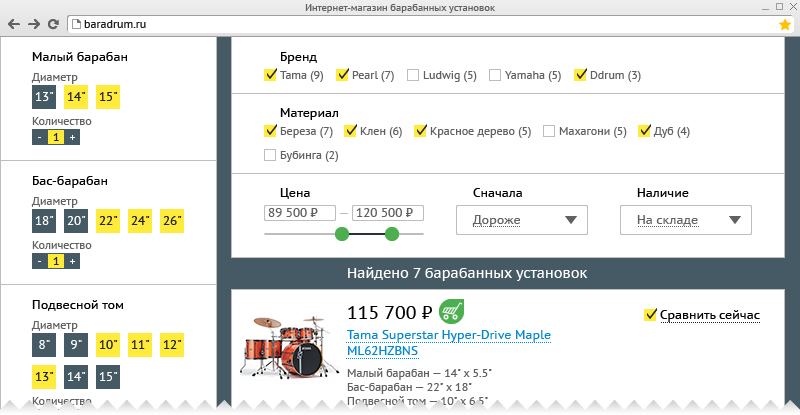Expand the На складе availability dropdown

tap(685, 220)
